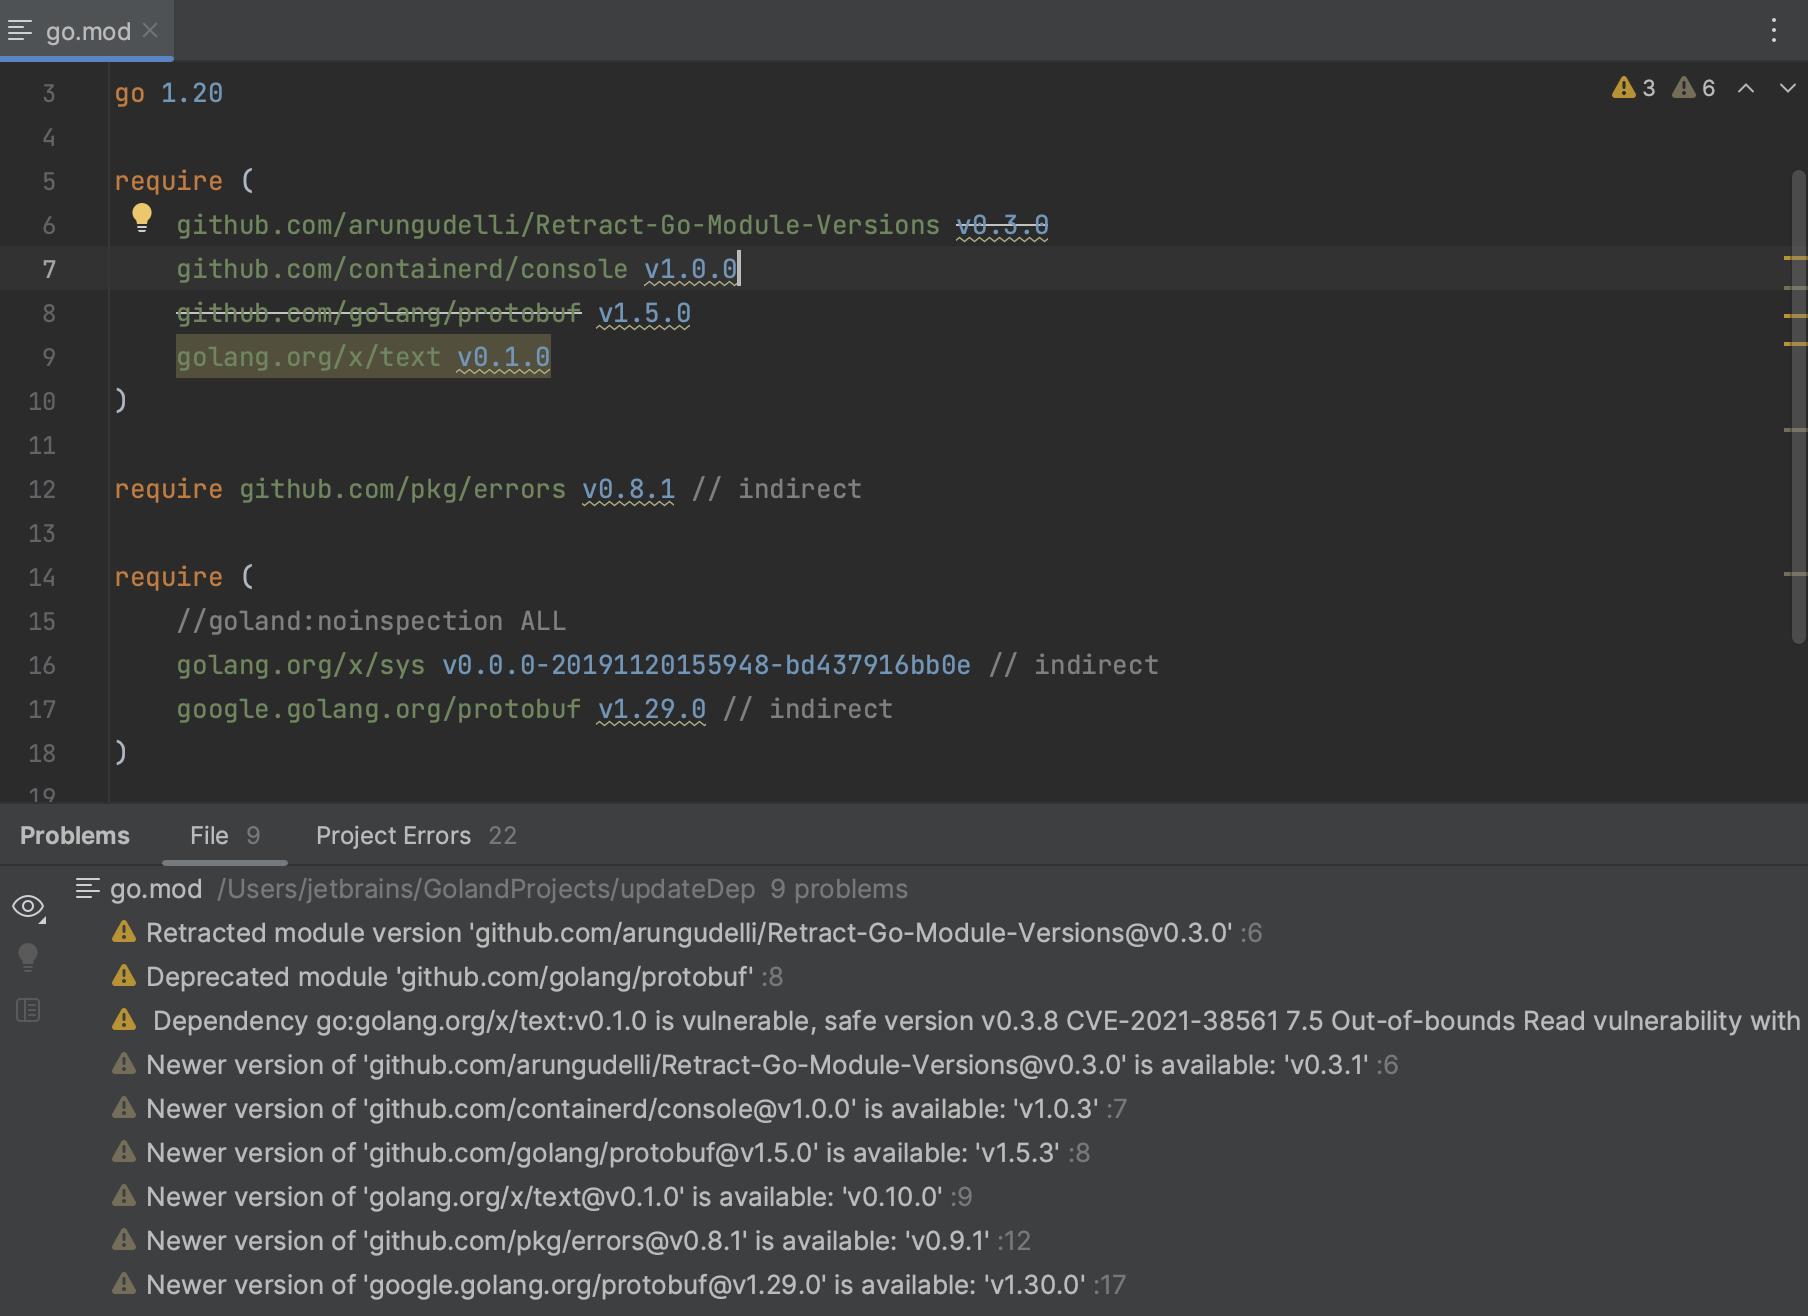Screen dimensions: 1808x1316
Task: Click the top yellow warning stripe marker
Action: [1795, 258]
